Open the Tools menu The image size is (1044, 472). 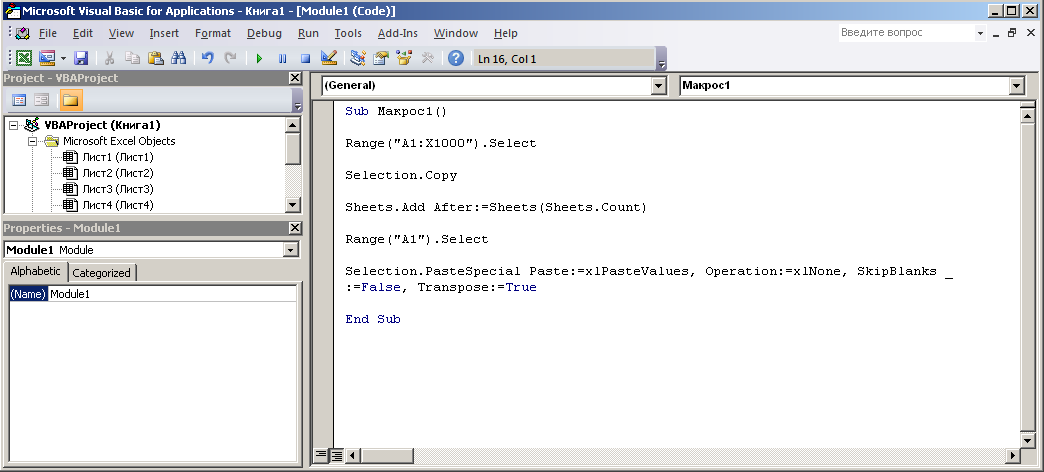coord(348,33)
